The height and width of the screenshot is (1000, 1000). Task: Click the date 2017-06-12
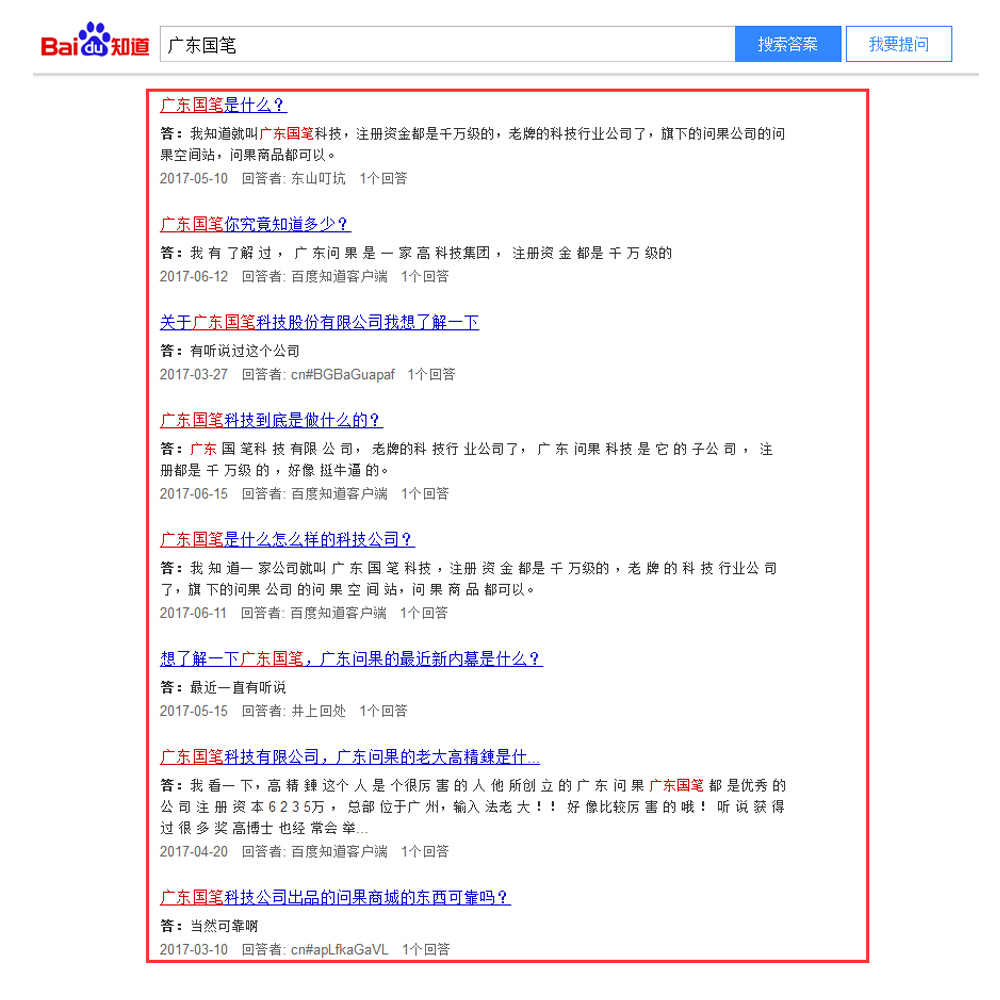point(194,277)
